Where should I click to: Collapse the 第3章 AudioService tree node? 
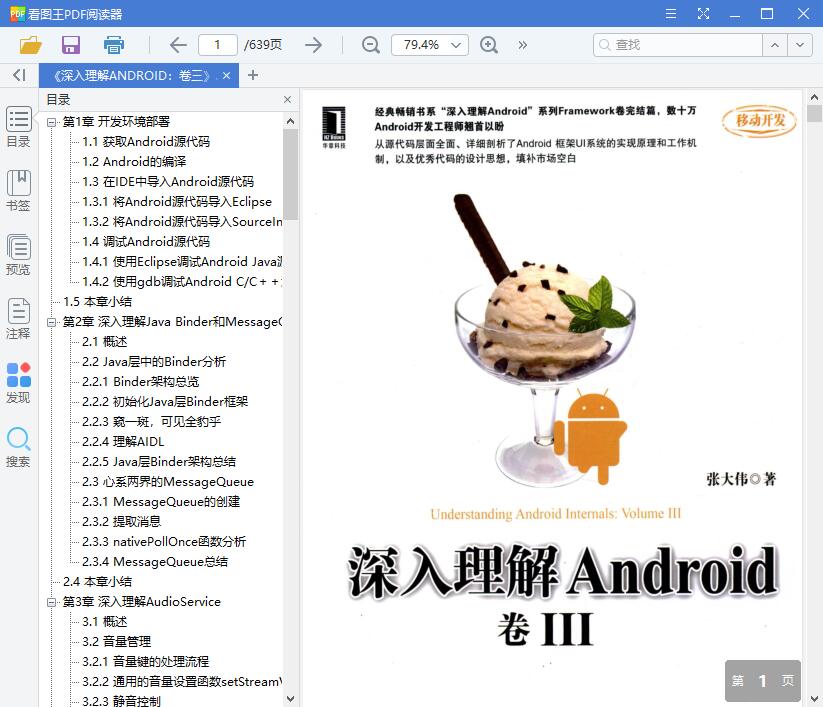point(51,602)
